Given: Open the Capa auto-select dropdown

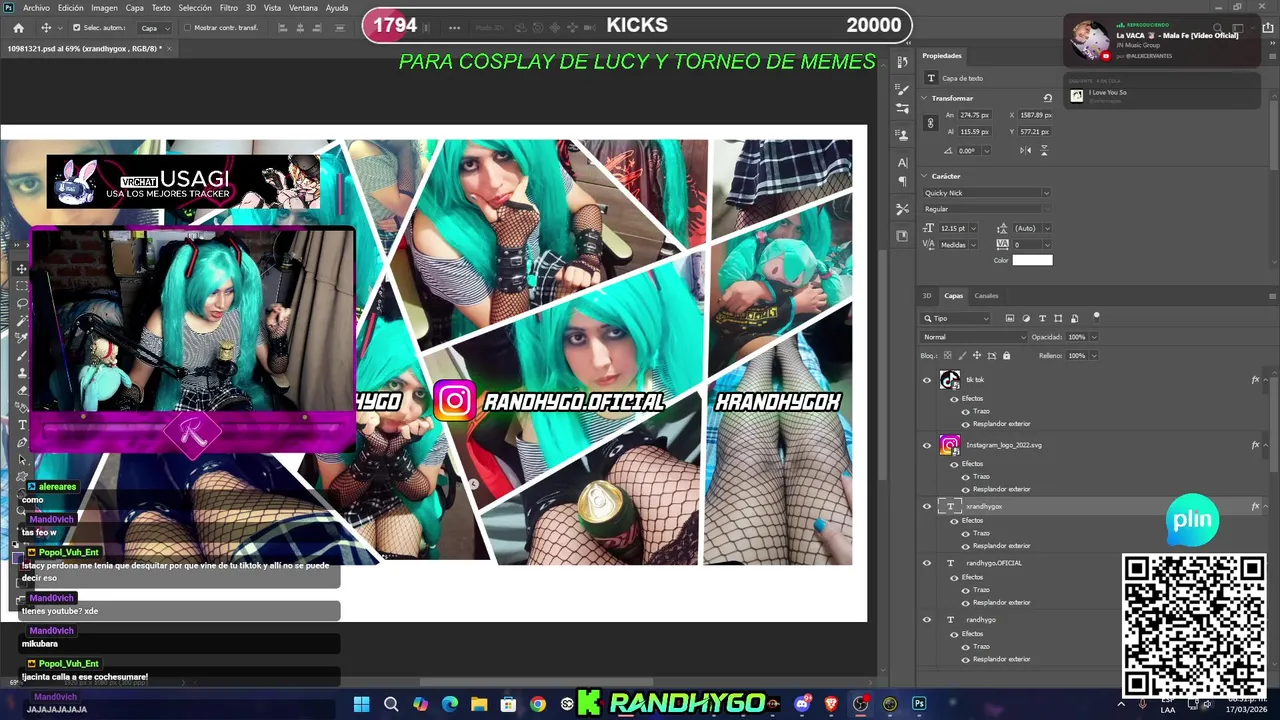Looking at the screenshot, I should [156, 28].
